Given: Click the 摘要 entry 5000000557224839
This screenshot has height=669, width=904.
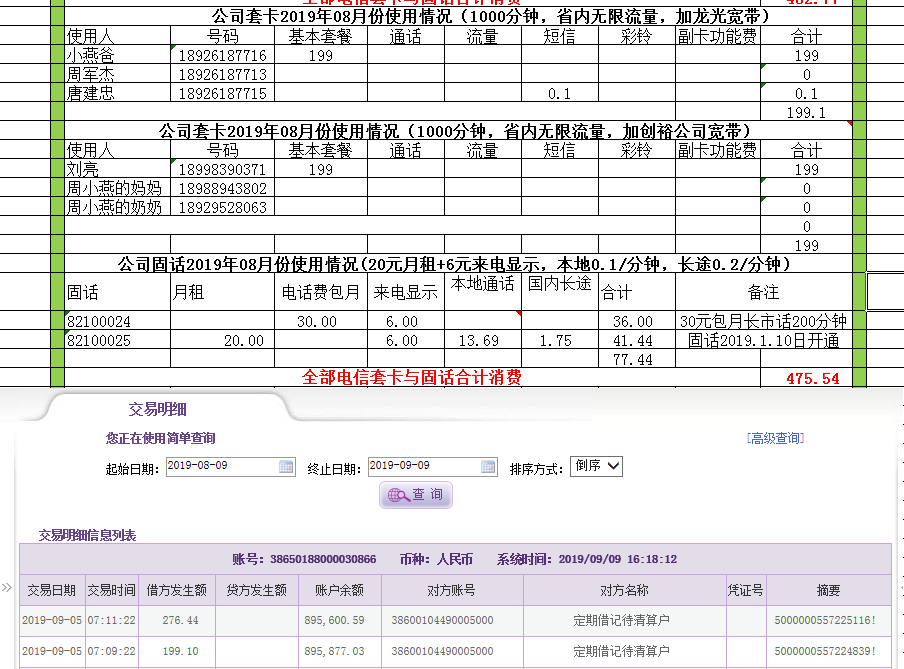Looking at the screenshot, I should (x=825, y=651).
